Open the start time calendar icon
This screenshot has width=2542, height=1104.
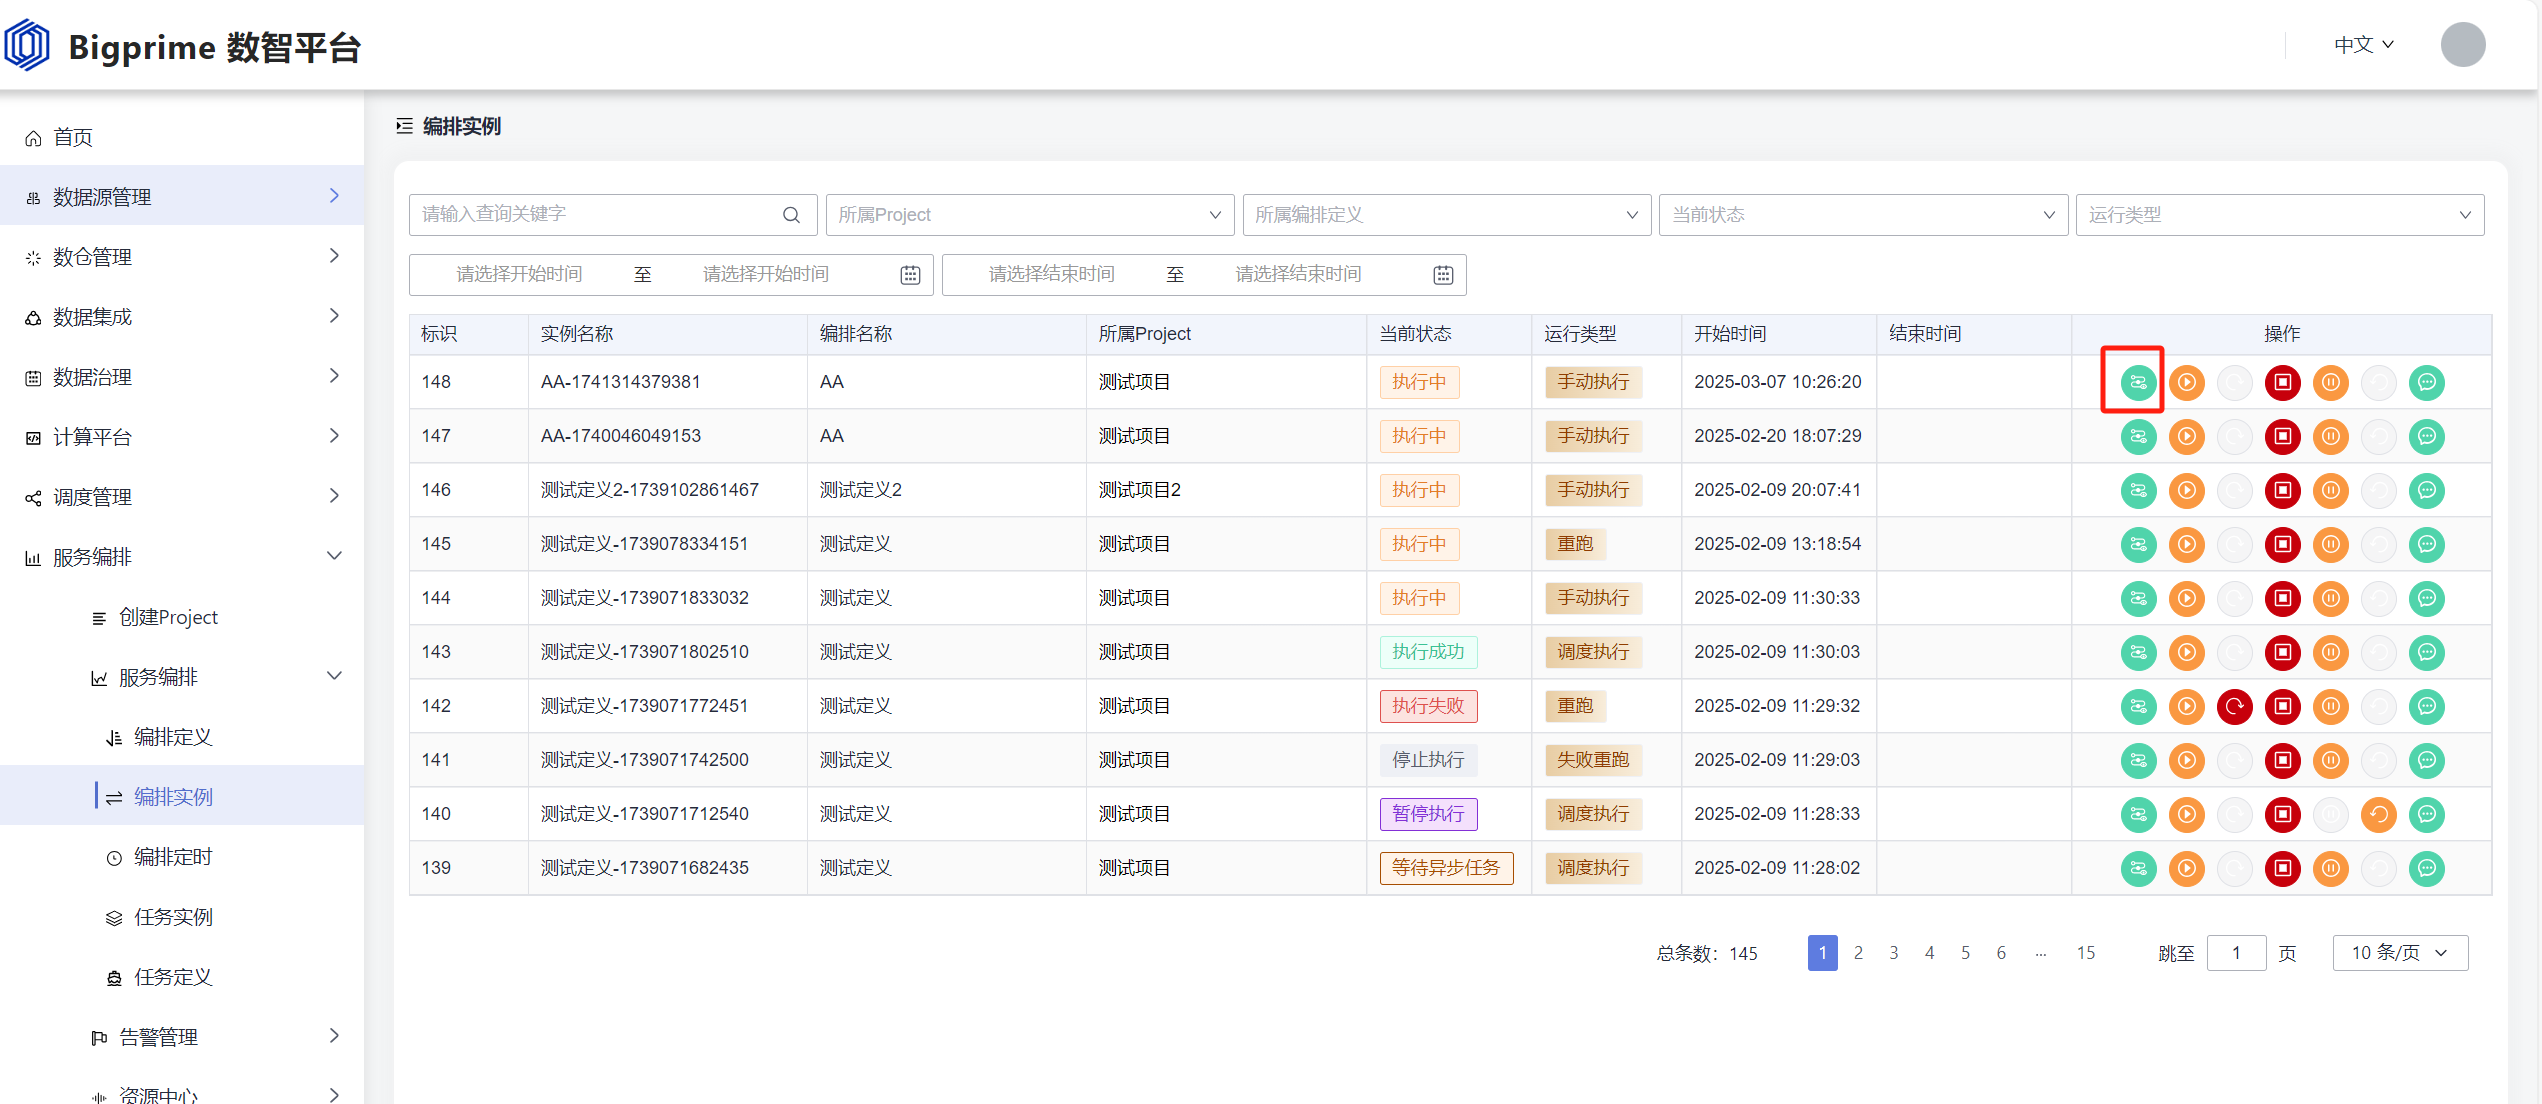point(910,275)
